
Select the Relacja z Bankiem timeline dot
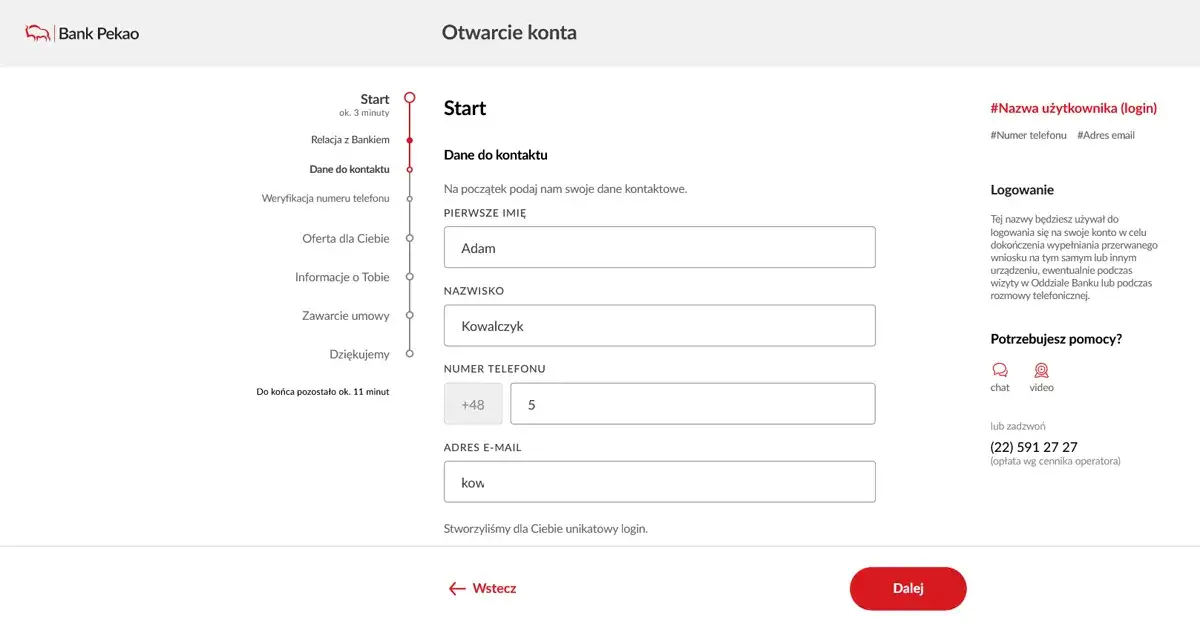410,140
